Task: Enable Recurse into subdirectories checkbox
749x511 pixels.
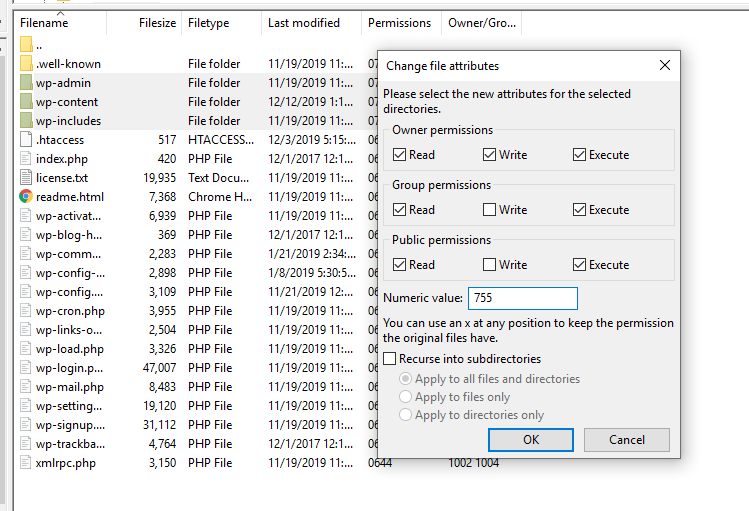Action: tap(390, 359)
